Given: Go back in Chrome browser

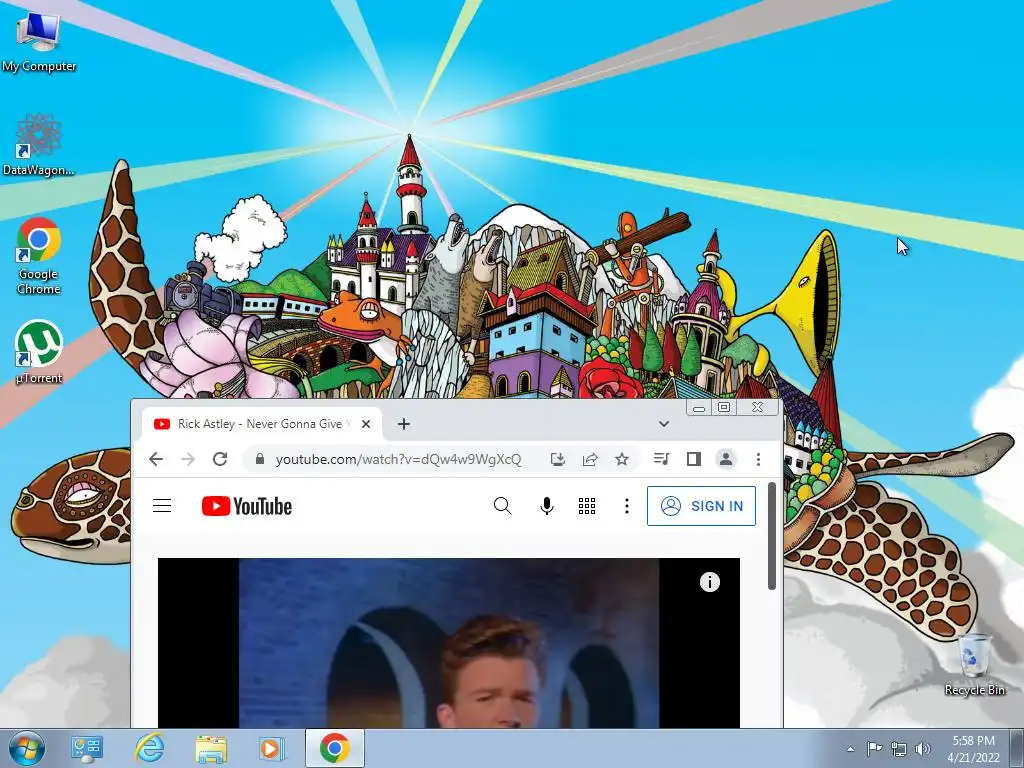Looking at the screenshot, I should click(x=156, y=459).
